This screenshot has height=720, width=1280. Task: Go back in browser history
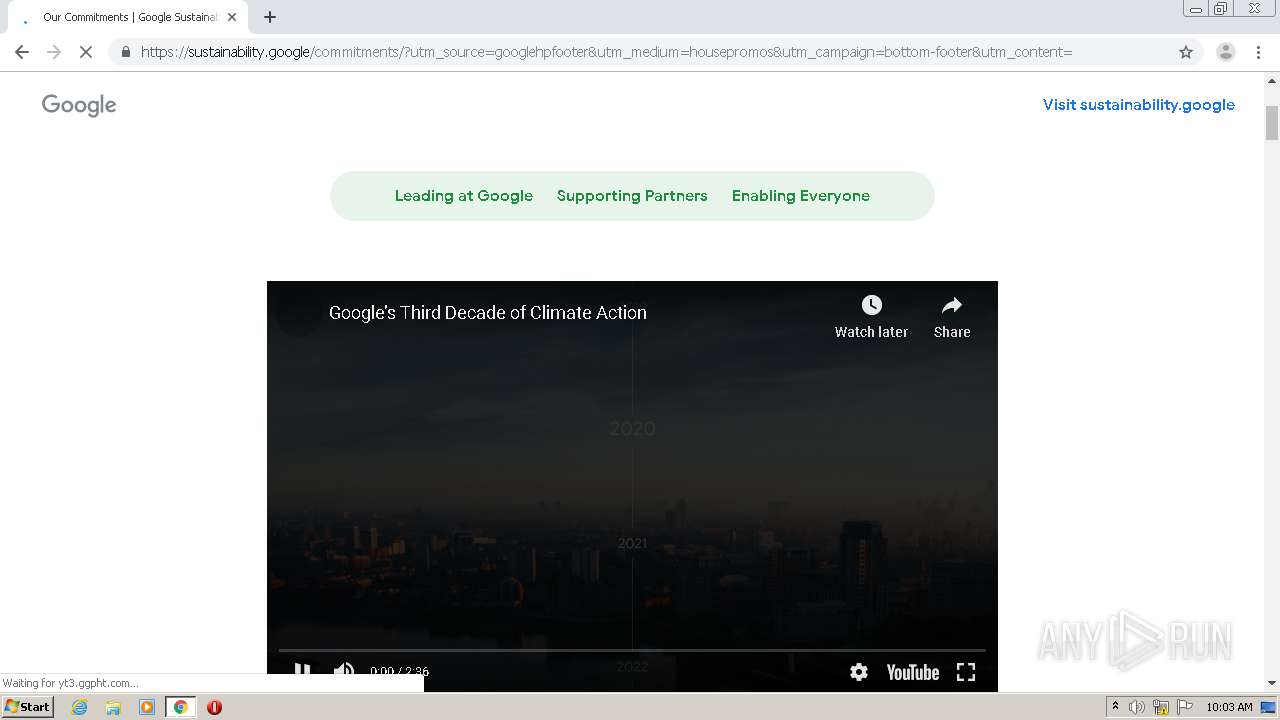tap(22, 52)
